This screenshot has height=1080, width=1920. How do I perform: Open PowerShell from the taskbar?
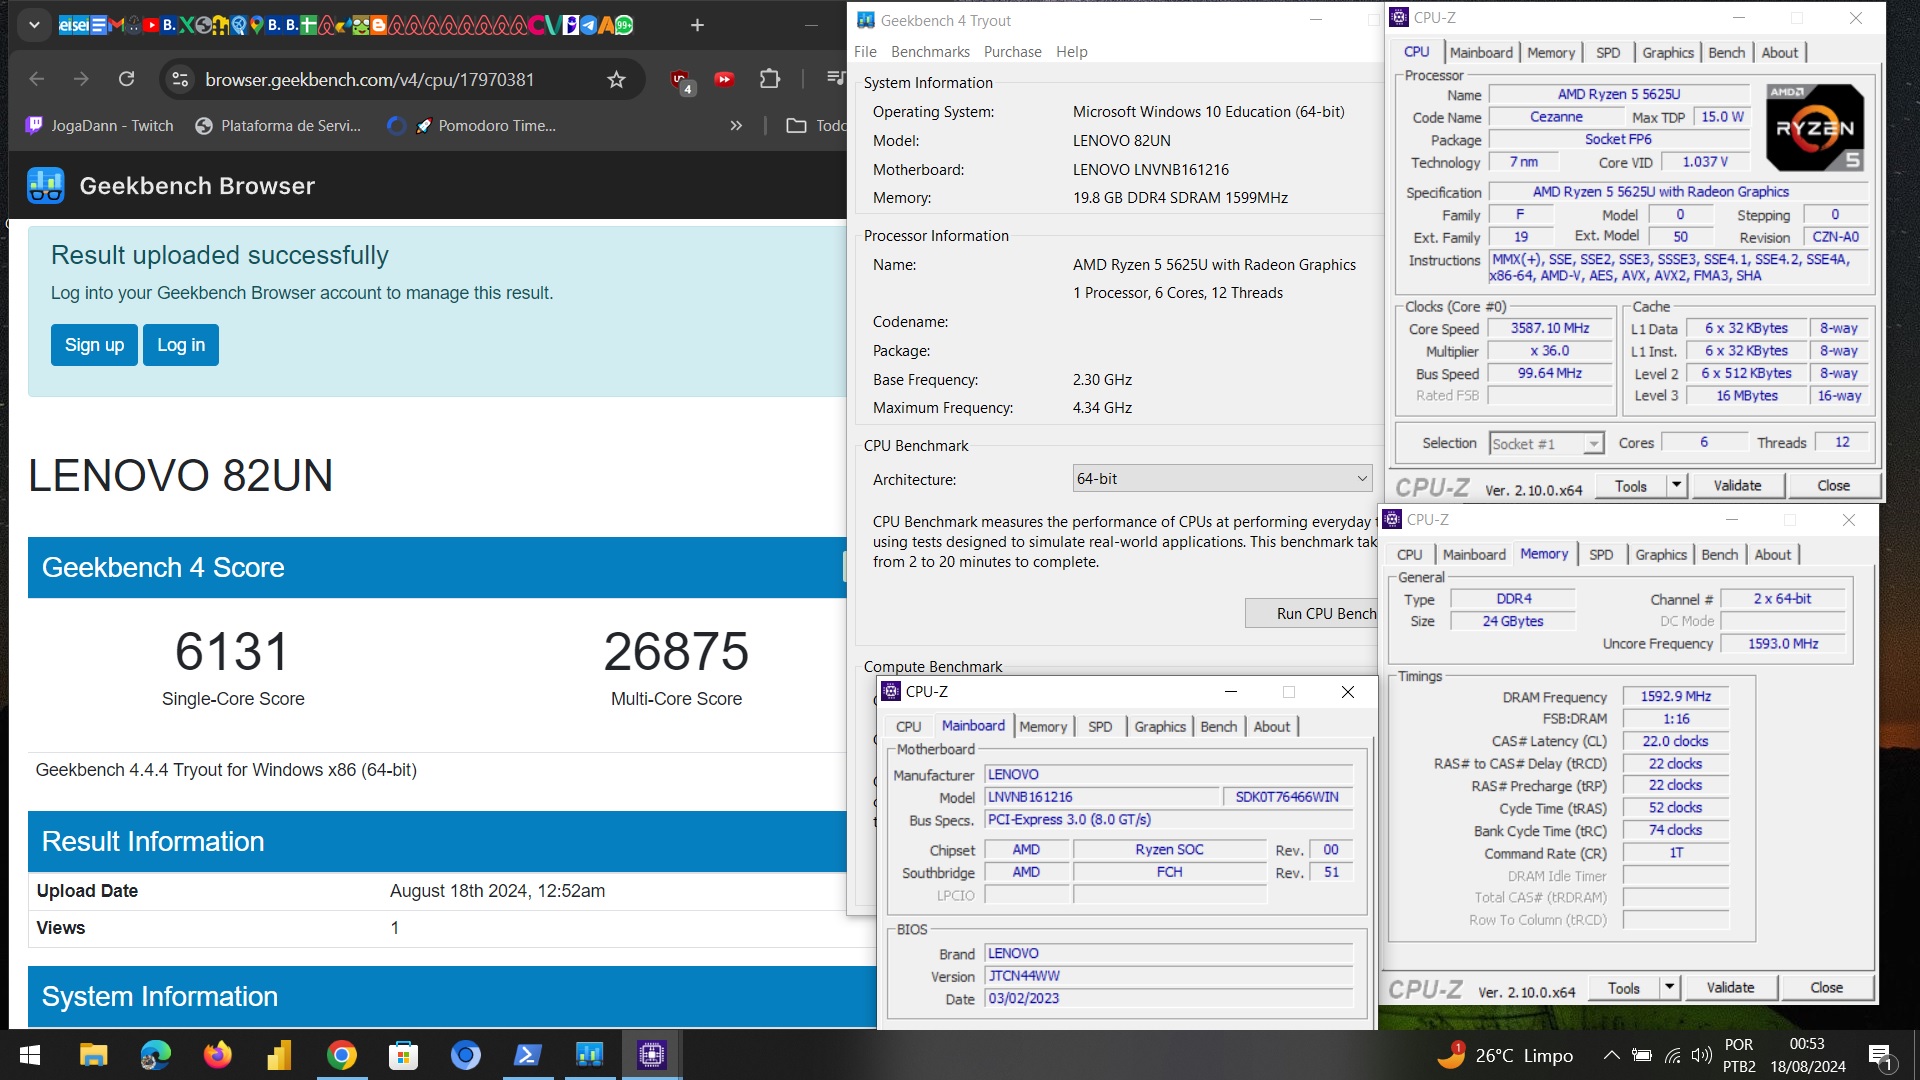527,1055
